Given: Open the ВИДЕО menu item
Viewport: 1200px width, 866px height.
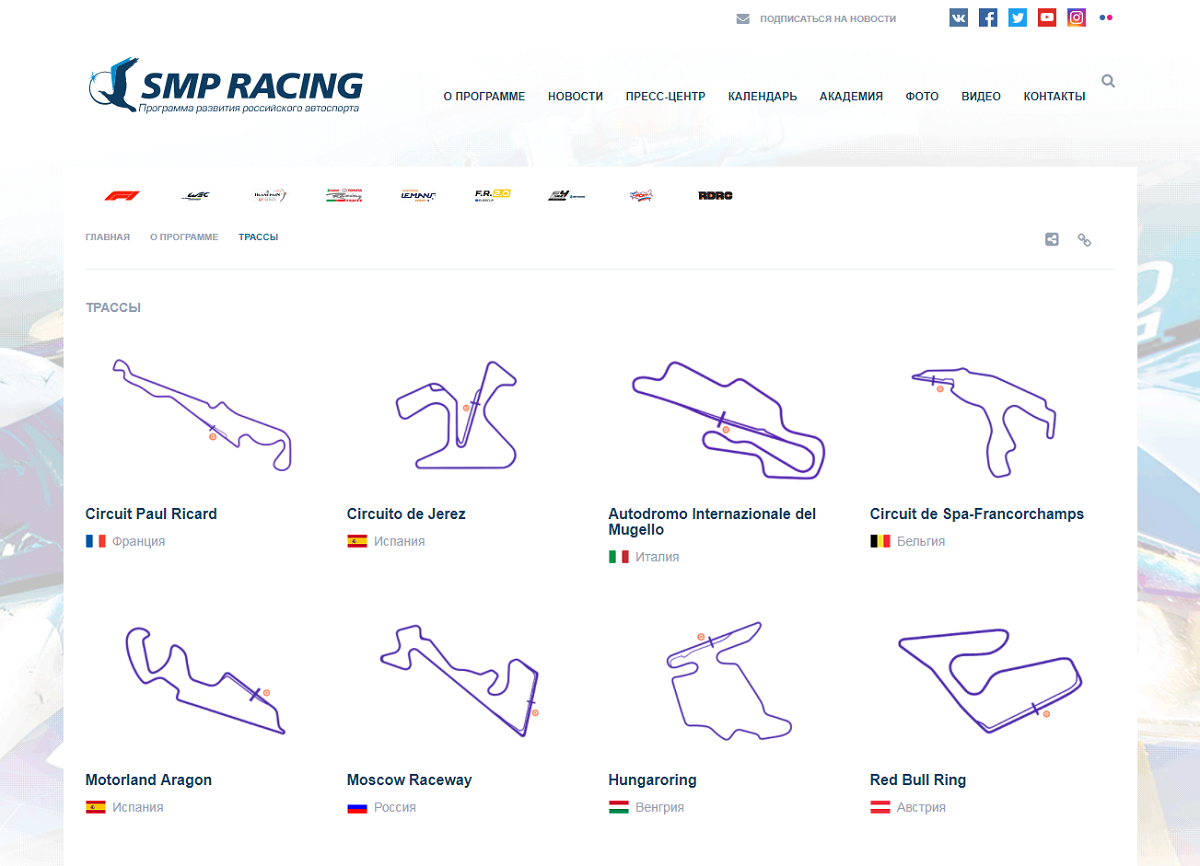Looking at the screenshot, I should pyautogui.click(x=981, y=96).
